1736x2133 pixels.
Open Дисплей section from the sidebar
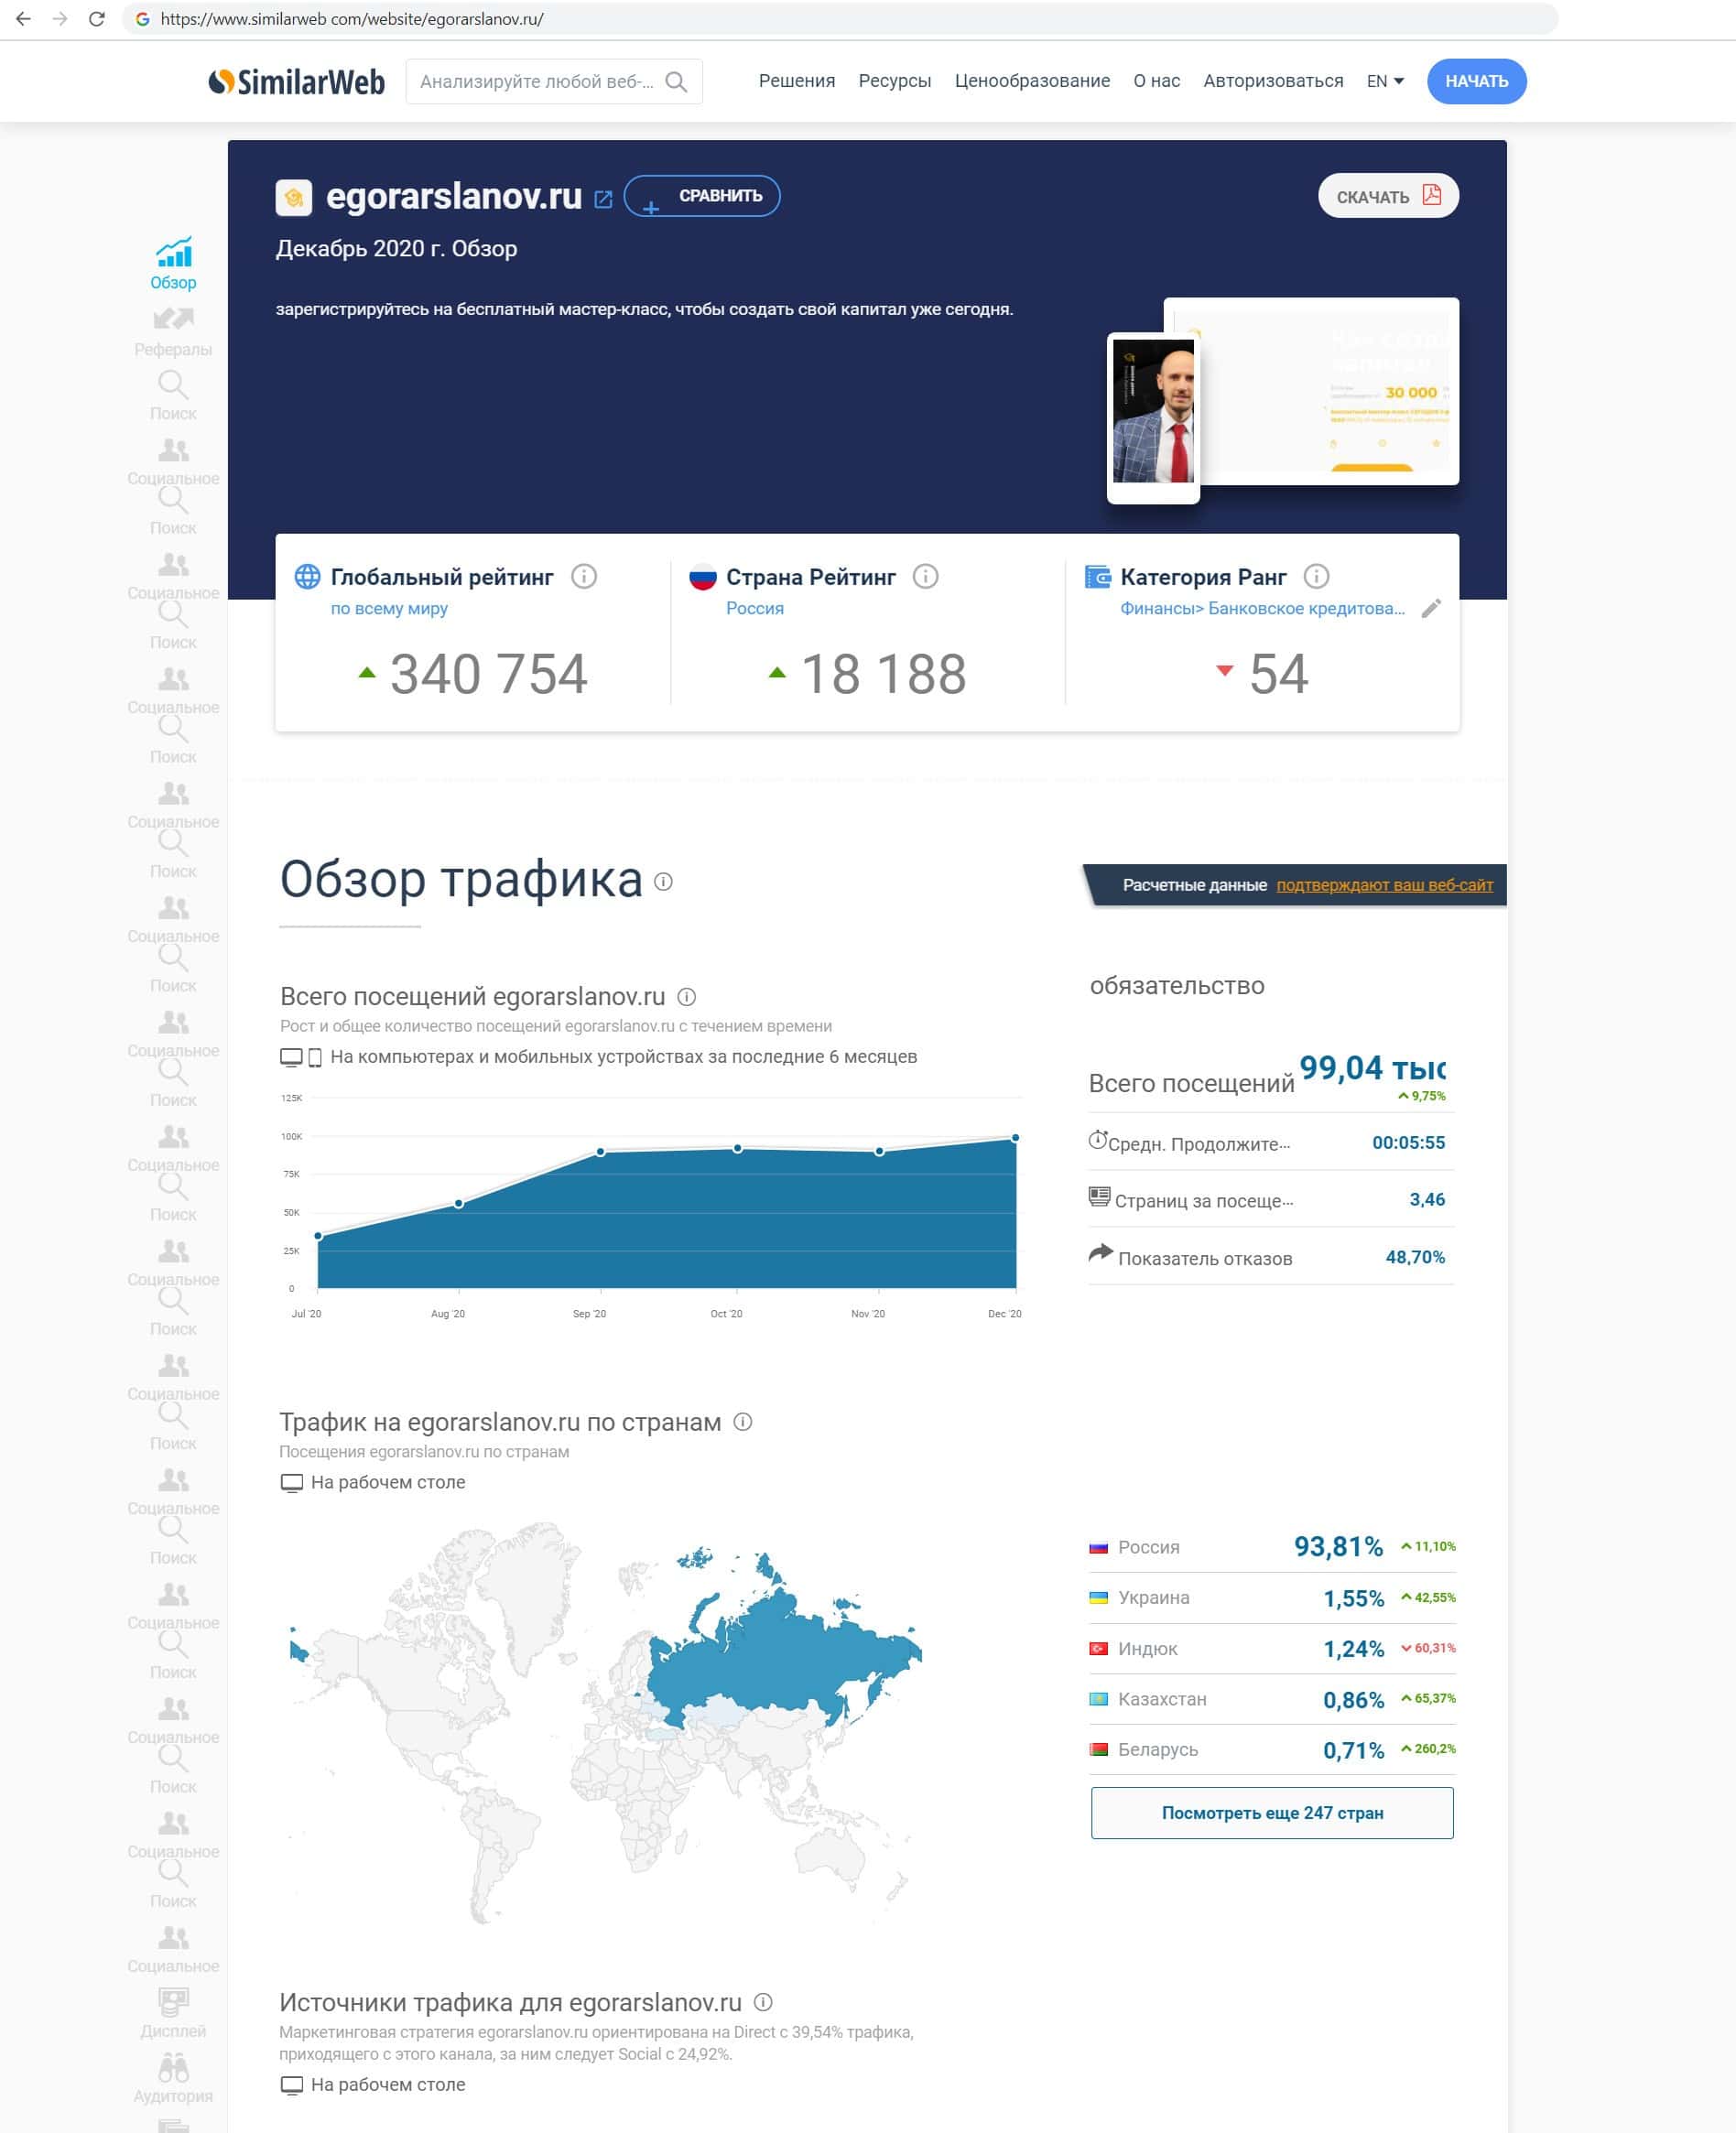[x=173, y=2012]
